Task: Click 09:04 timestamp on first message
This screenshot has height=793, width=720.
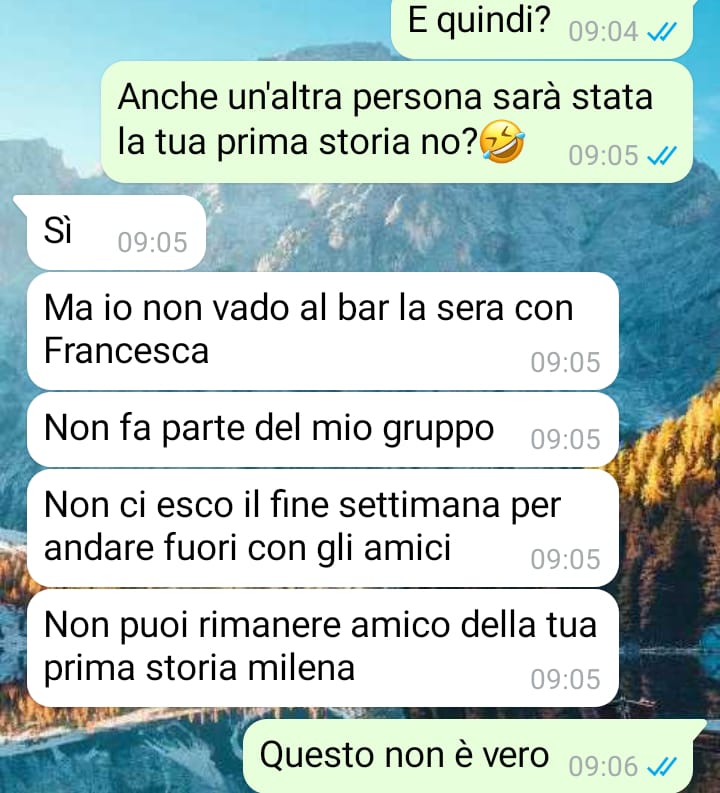Action: [603, 32]
